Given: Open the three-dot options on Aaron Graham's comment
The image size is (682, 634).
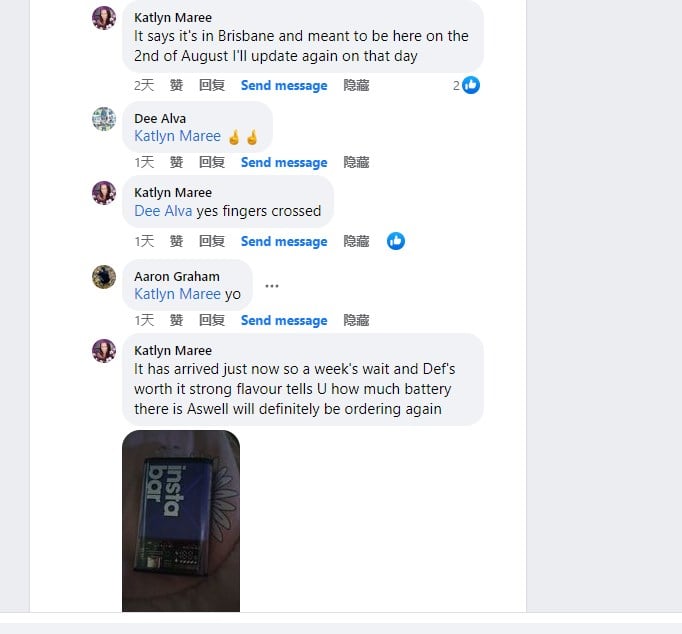Looking at the screenshot, I should coord(272,286).
